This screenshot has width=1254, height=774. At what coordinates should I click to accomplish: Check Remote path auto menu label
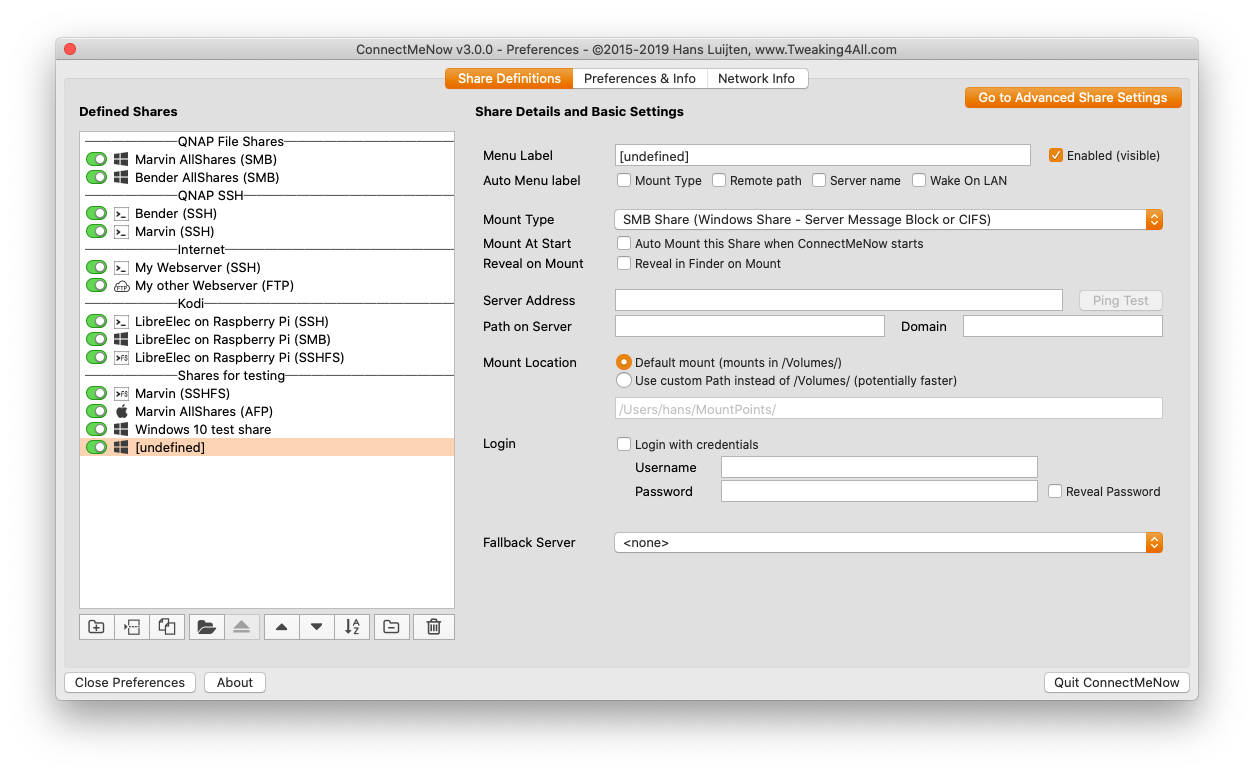click(x=719, y=180)
